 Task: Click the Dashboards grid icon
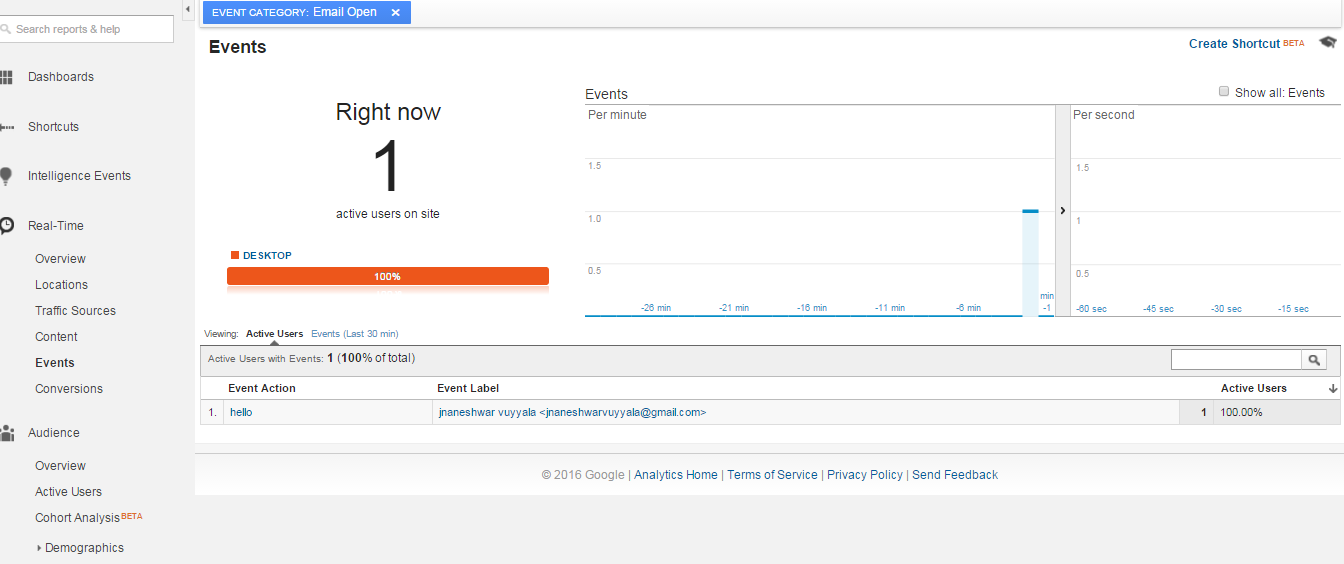(x=5, y=77)
